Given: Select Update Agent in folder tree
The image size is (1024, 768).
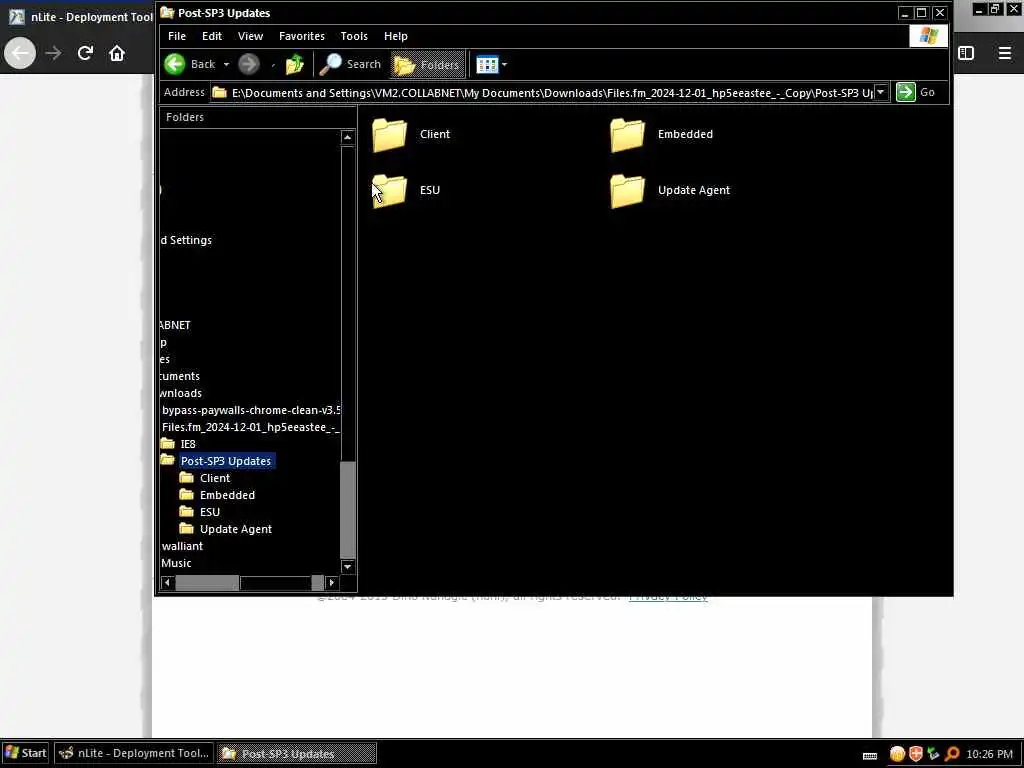Looking at the screenshot, I should [x=236, y=529].
